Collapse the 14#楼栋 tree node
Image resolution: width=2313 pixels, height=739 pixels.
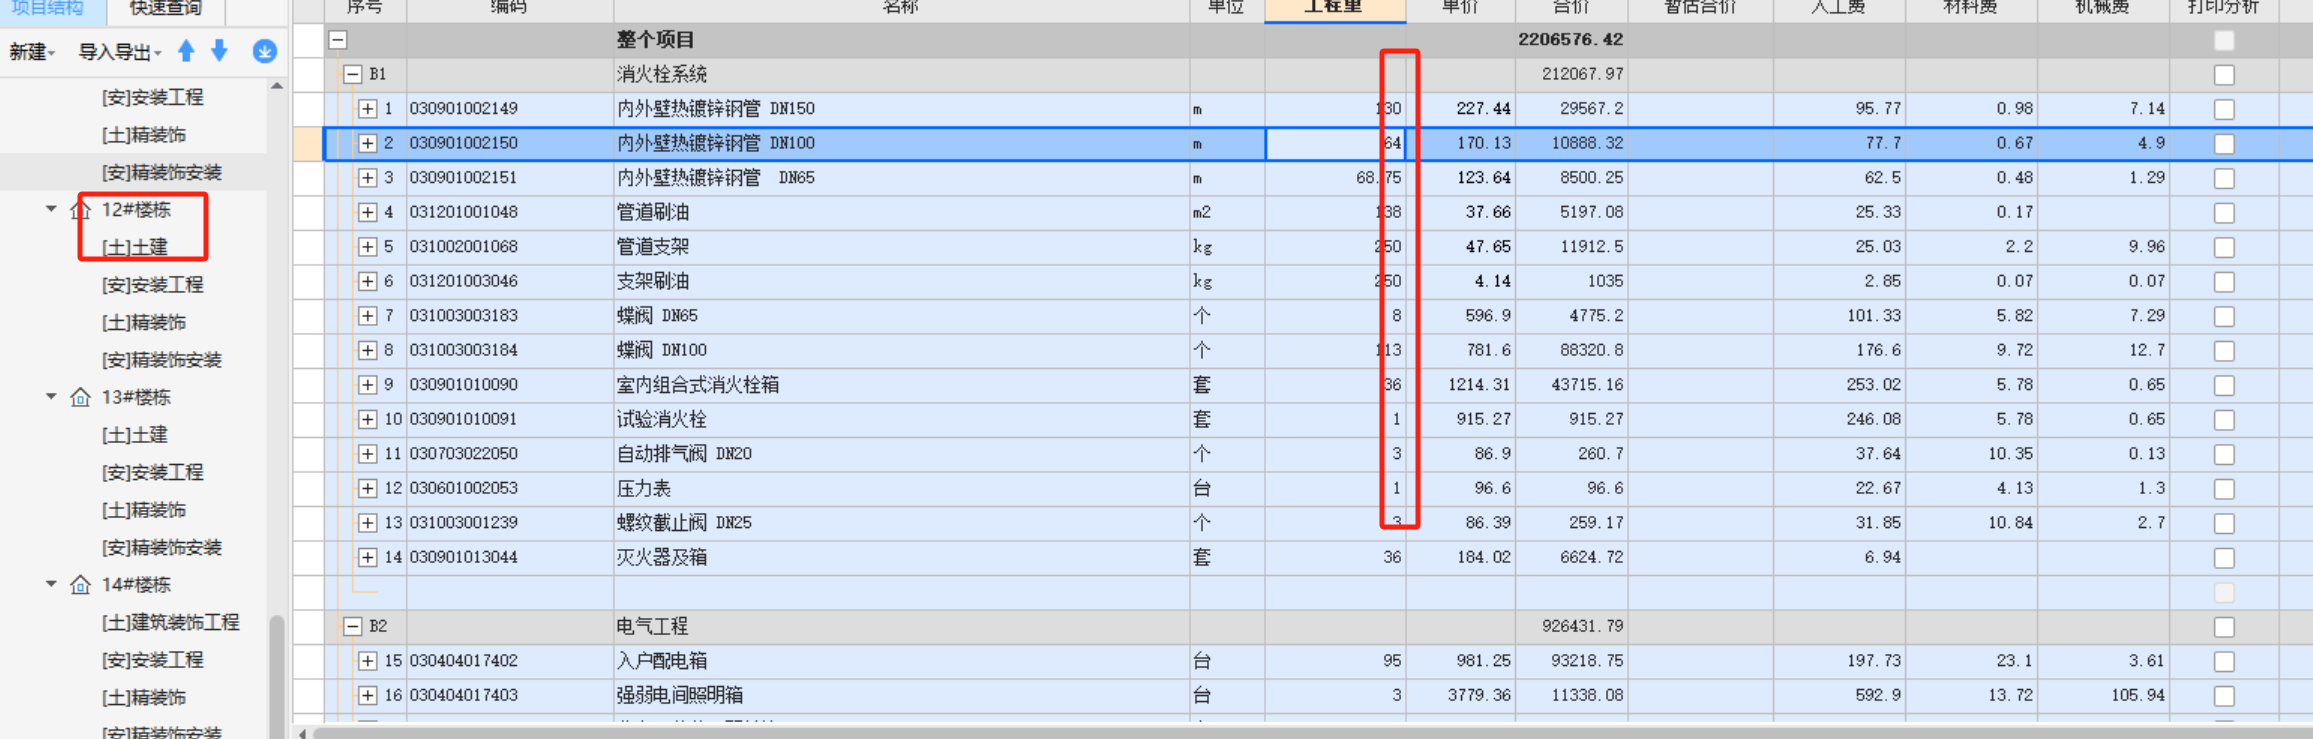pyautogui.click(x=51, y=584)
